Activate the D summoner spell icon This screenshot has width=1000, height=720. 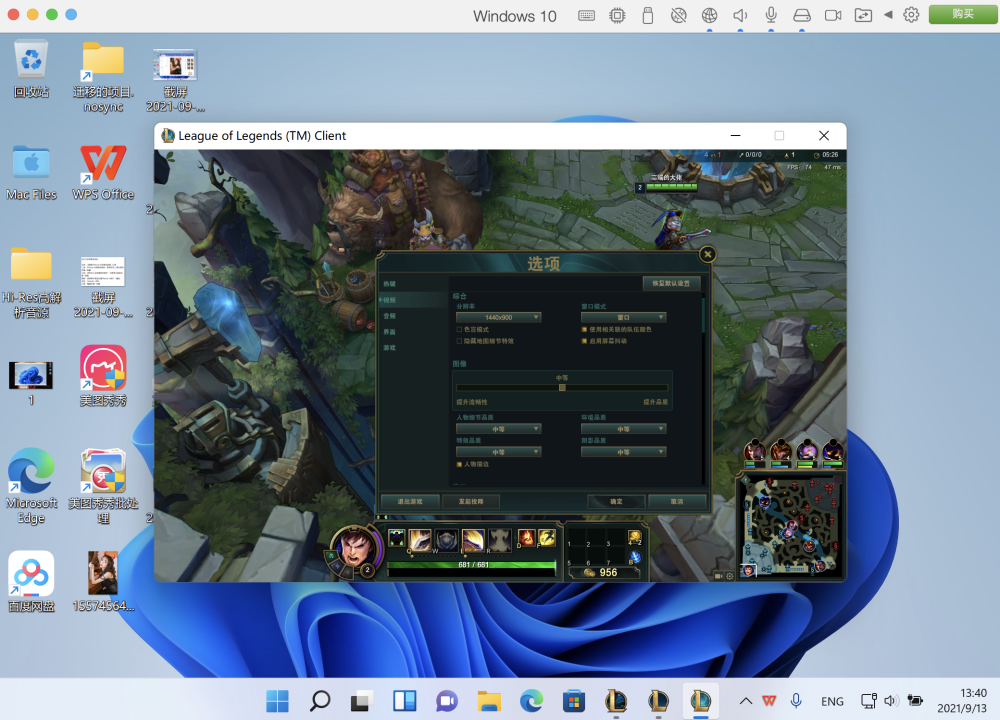tap(525, 539)
